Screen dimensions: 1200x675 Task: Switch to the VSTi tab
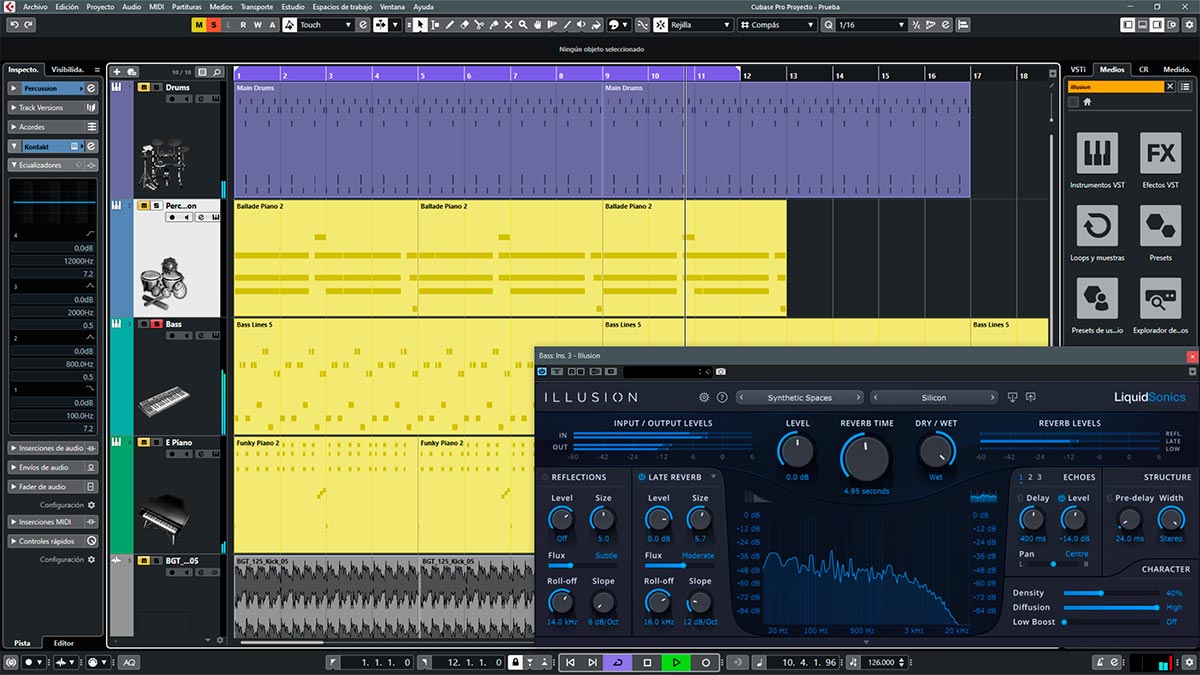pyautogui.click(x=1078, y=69)
